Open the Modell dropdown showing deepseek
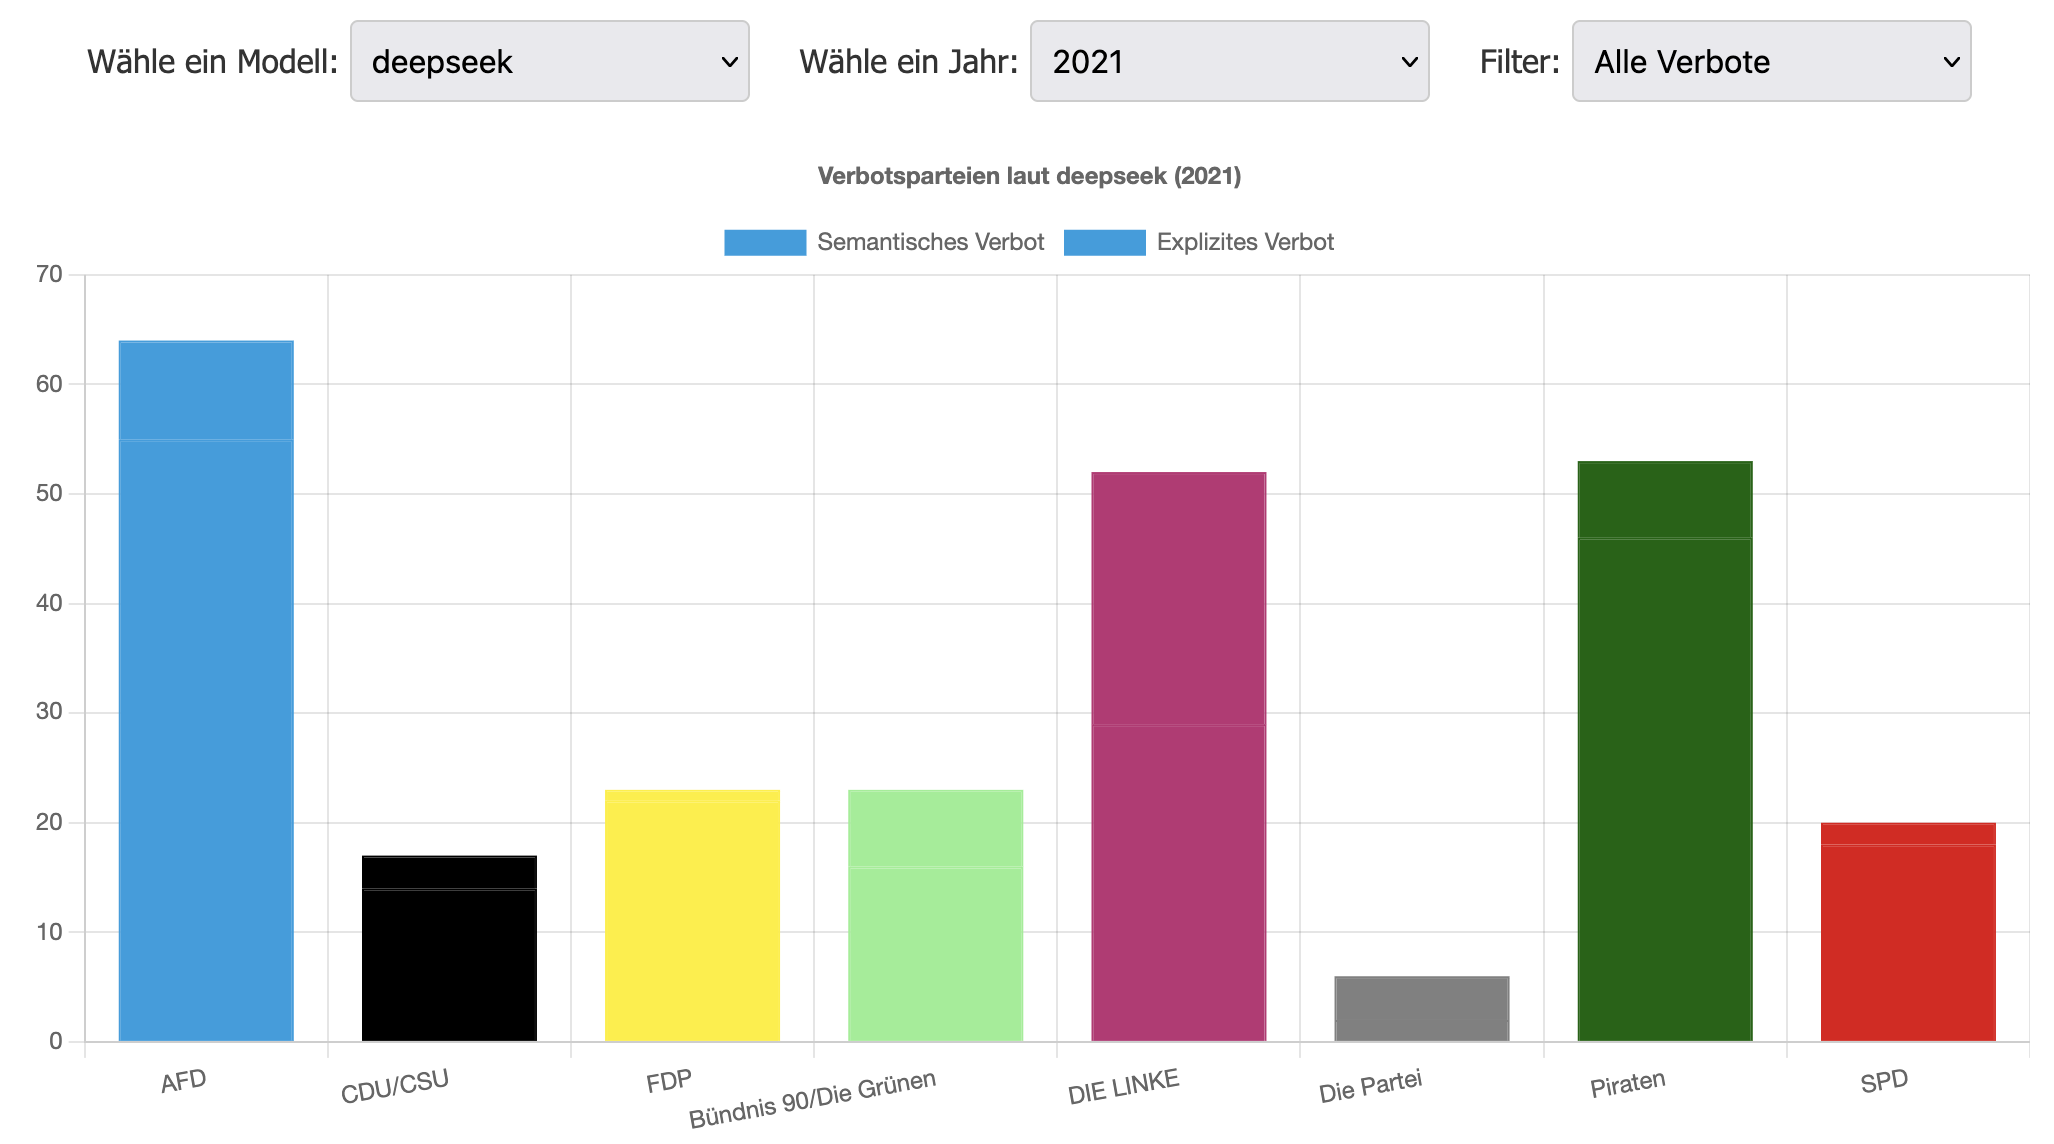The height and width of the screenshot is (1144, 2054). point(549,62)
